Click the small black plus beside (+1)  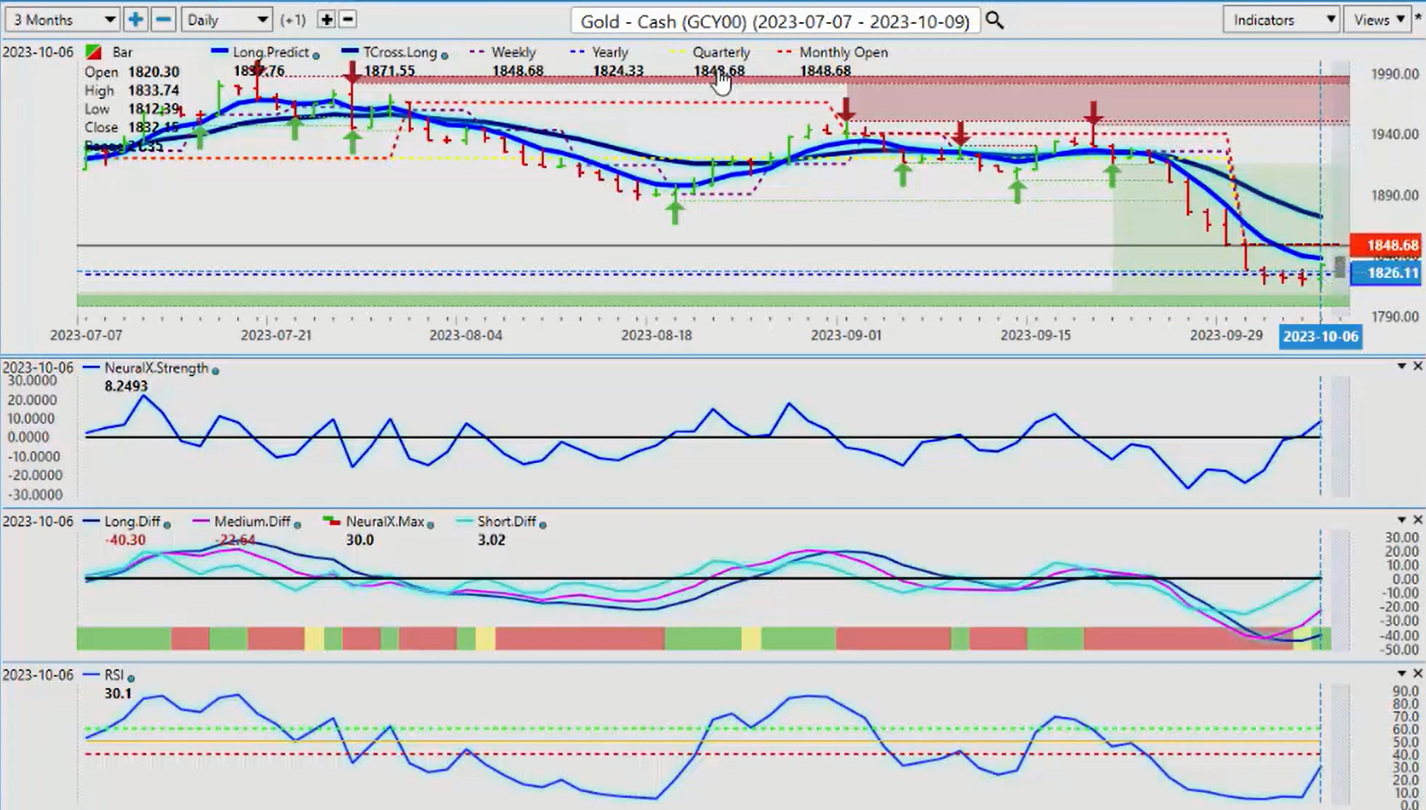(326, 19)
